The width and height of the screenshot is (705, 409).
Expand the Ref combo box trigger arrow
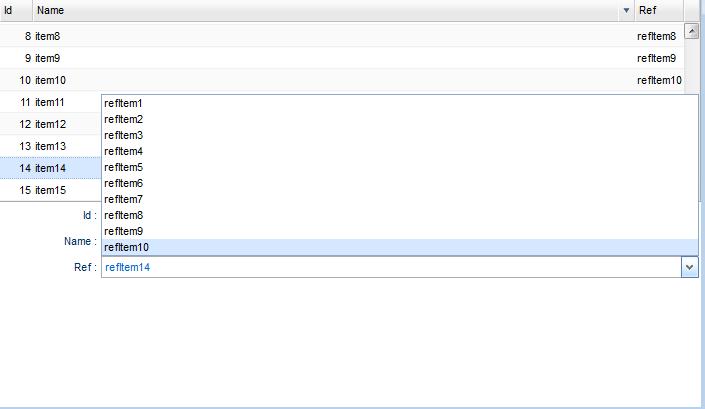[x=689, y=267]
